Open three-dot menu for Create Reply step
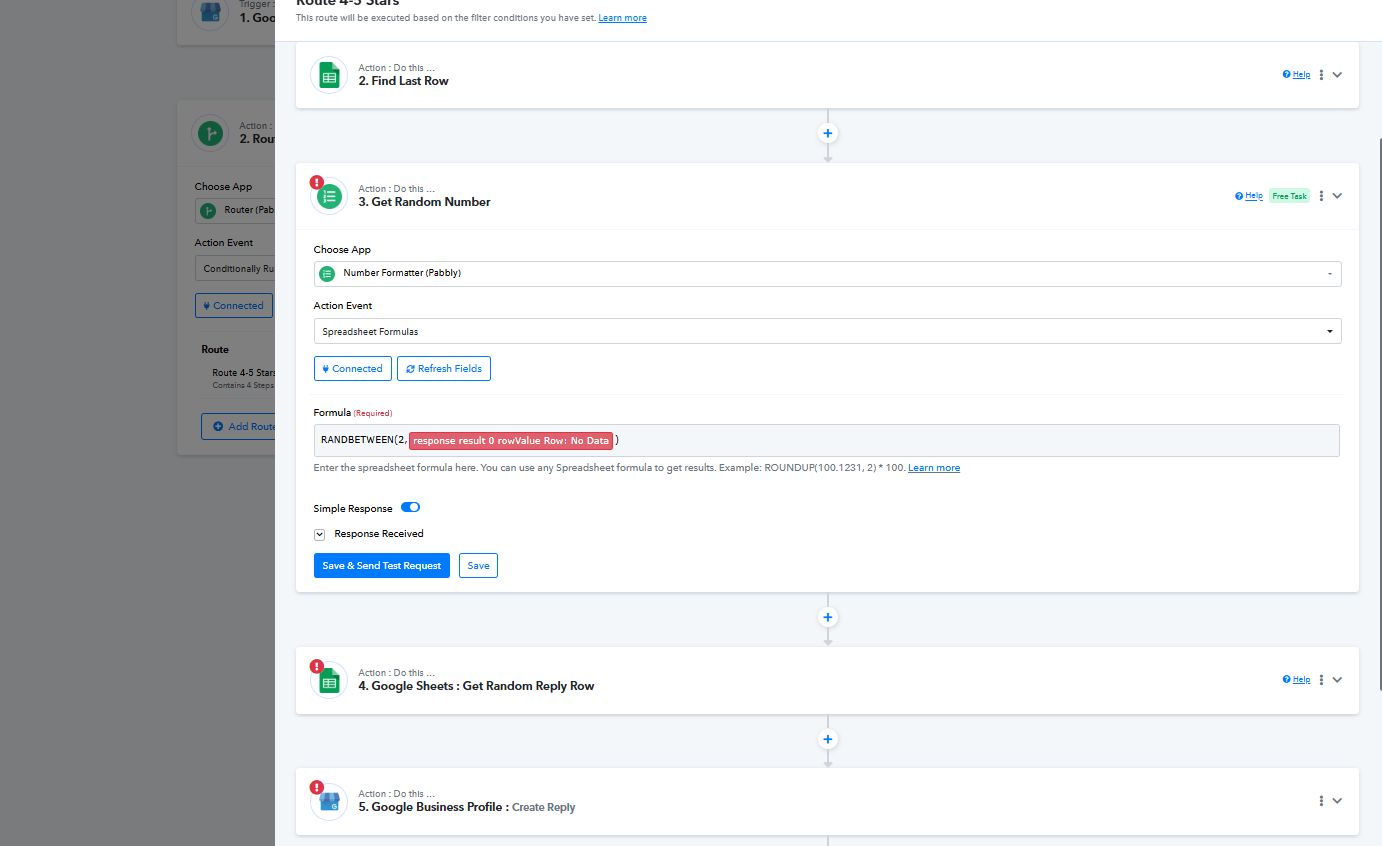Image resolution: width=1382 pixels, height=846 pixels. (1321, 801)
